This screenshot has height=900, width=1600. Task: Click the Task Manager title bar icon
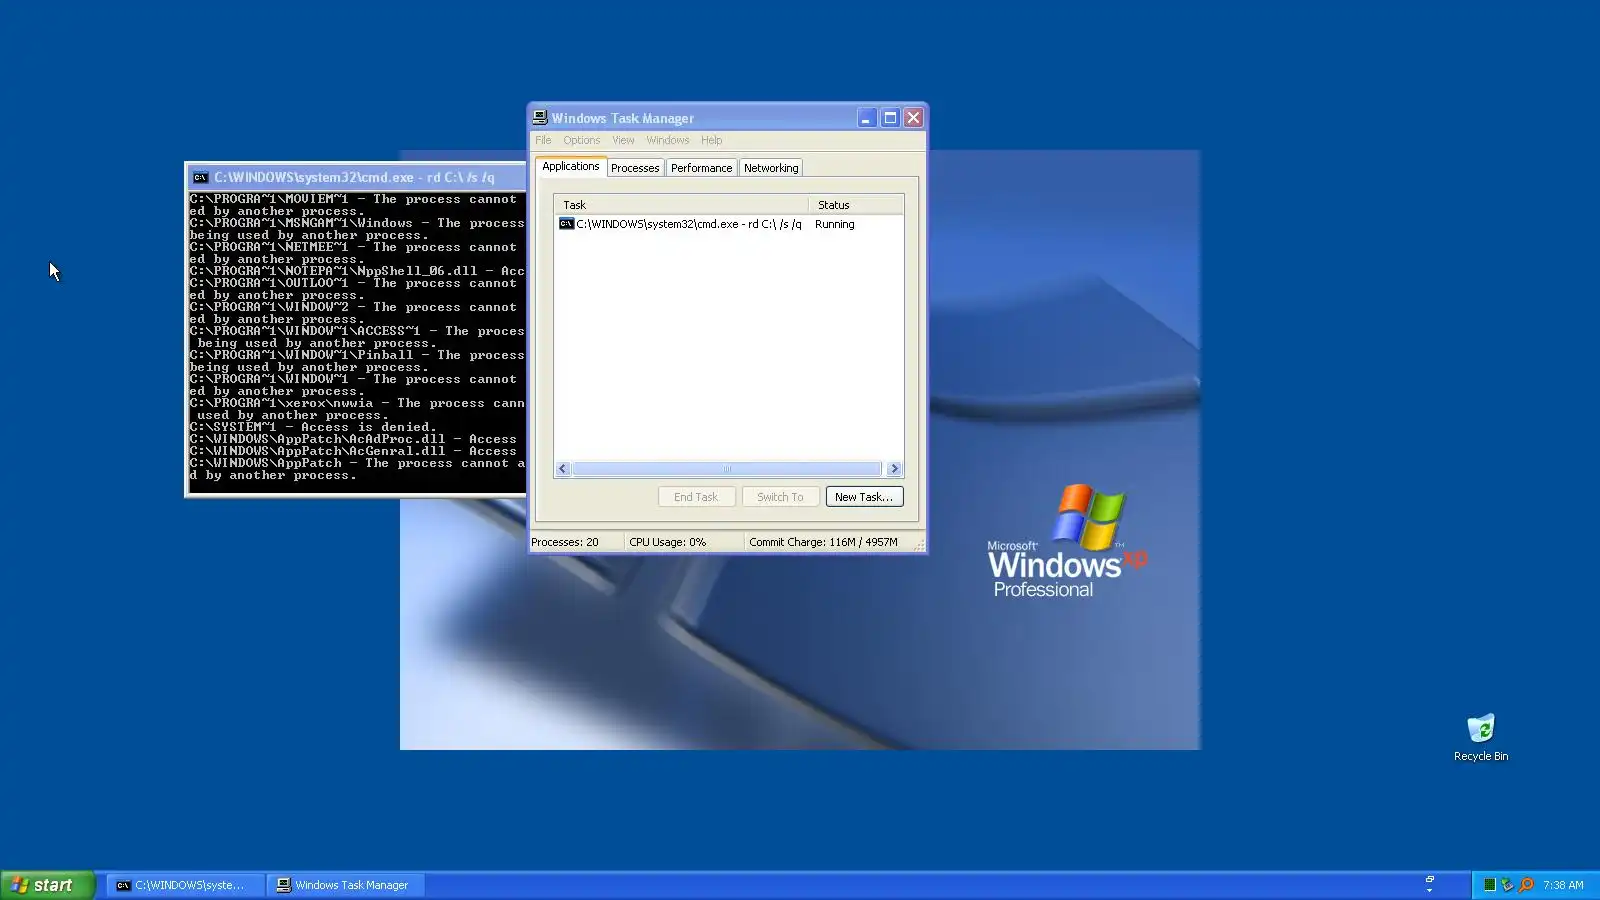click(540, 117)
